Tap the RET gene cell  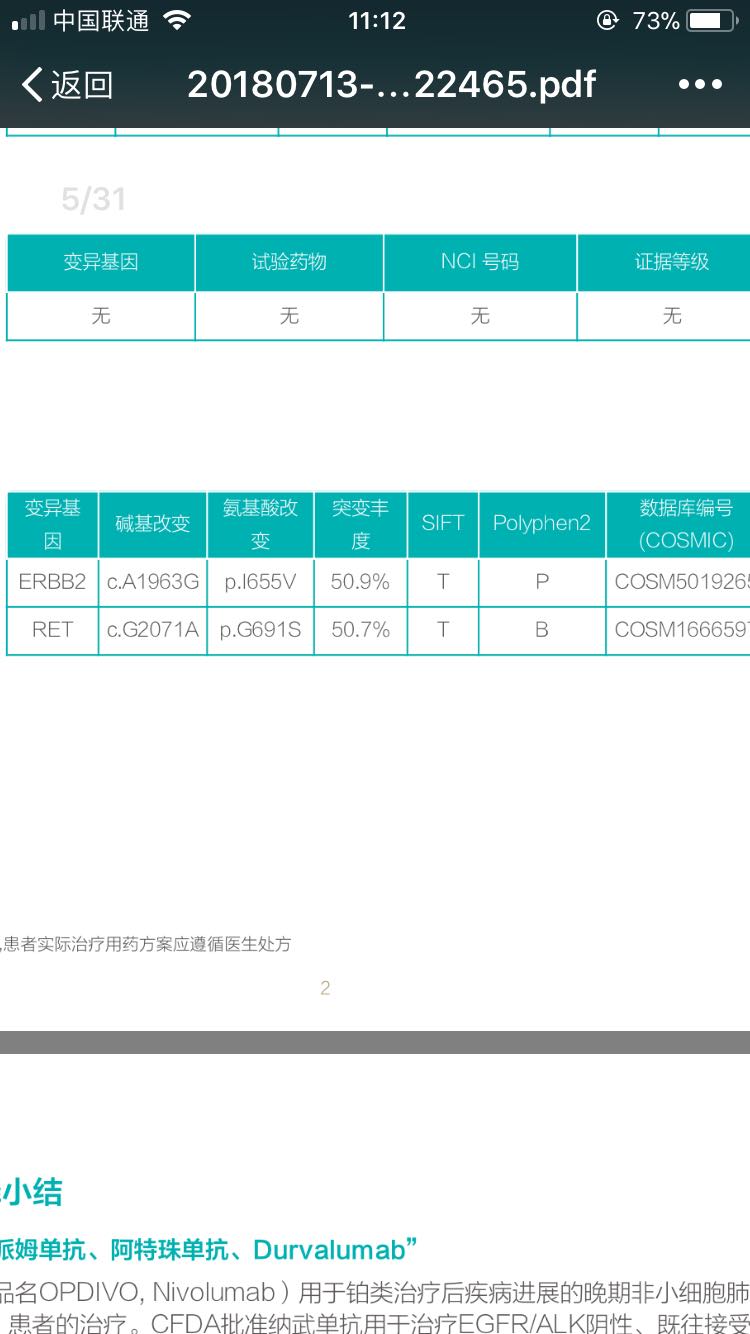pyautogui.click(x=52, y=630)
